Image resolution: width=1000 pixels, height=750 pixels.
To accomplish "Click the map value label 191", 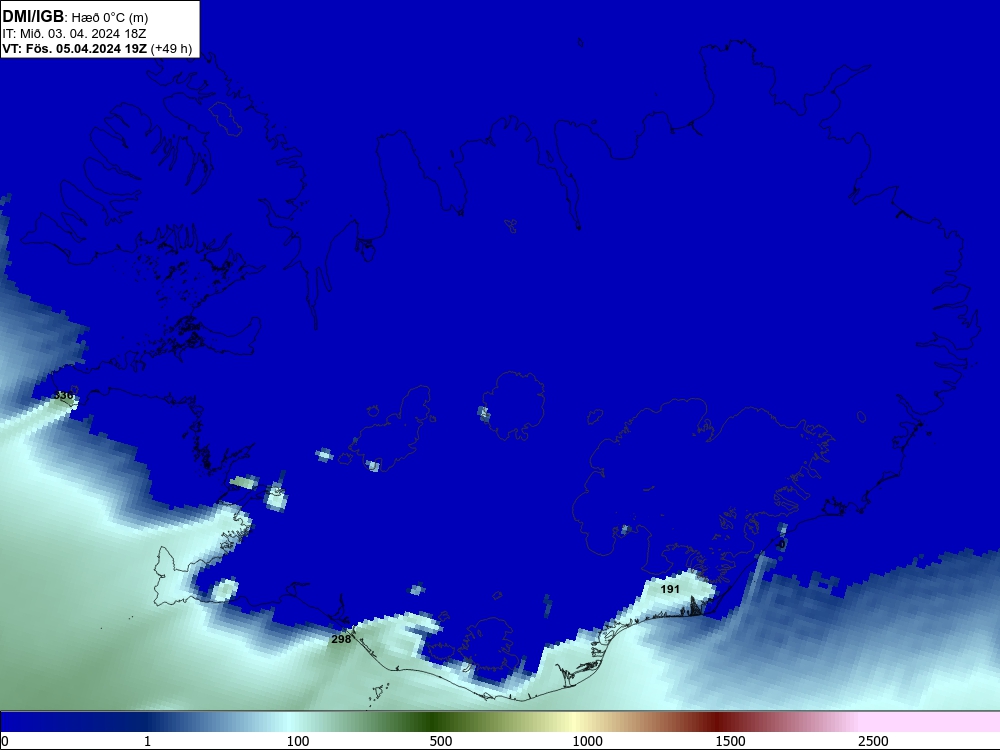I will [x=670, y=589].
